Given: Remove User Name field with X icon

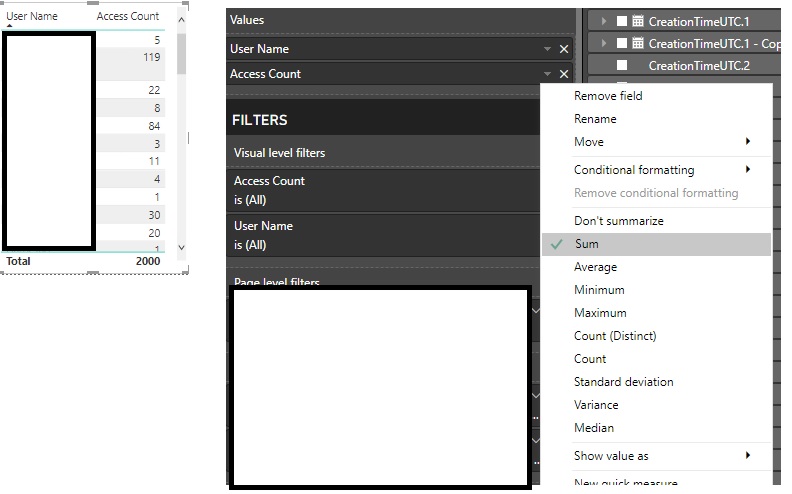Looking at the screenshot, I should click(564, 49).
